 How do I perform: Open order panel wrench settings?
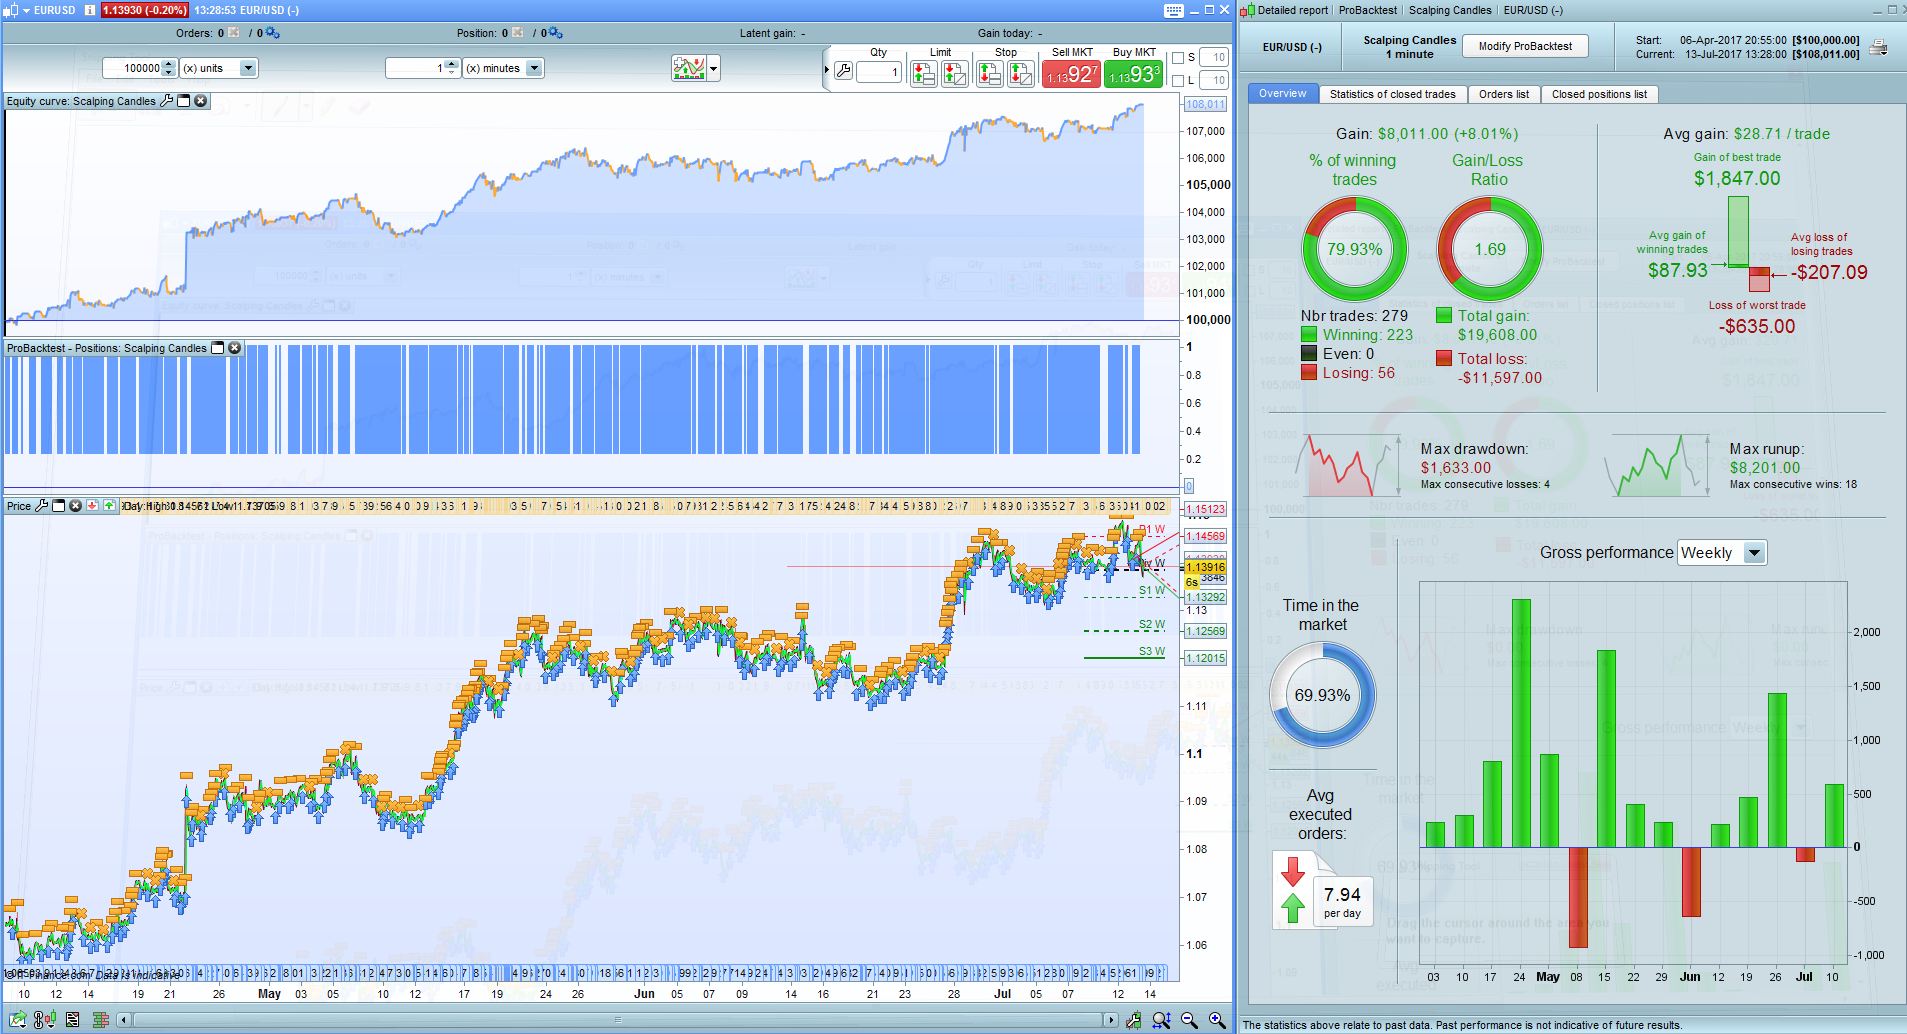843,71
